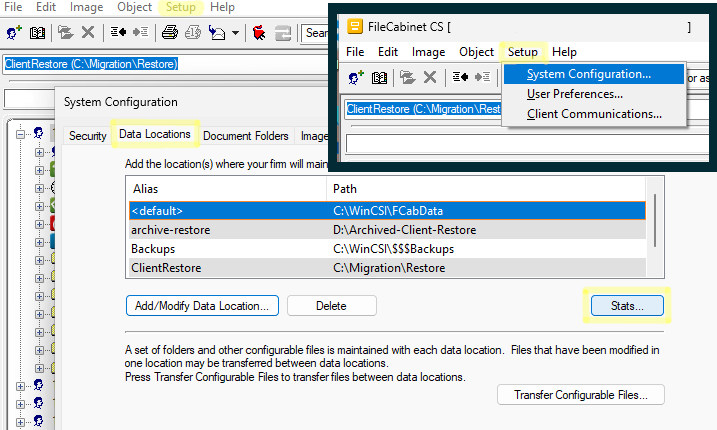Click the C:\WinCSI\$$$Backups path cell
Viewport: 717px width, 430px height.
click(x=393, y=249)
